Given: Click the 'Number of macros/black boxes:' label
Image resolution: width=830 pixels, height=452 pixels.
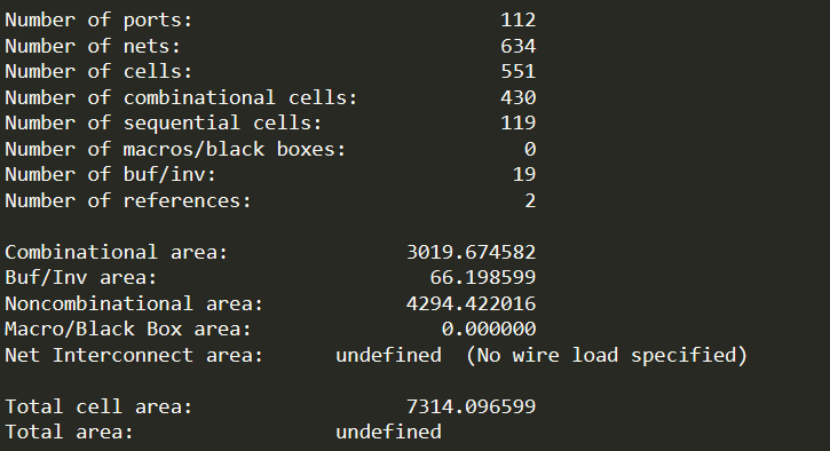Looking at the screenshot, I should 175,149.
